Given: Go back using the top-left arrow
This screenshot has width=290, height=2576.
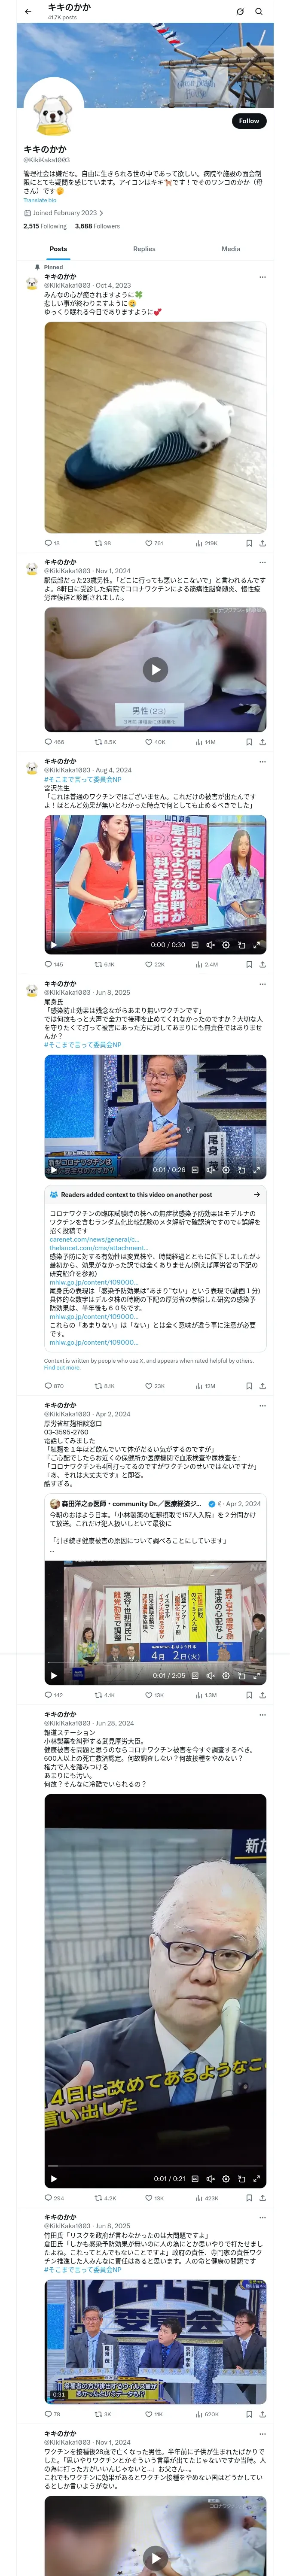Looking at the screenshot, I should click(28, 12).
